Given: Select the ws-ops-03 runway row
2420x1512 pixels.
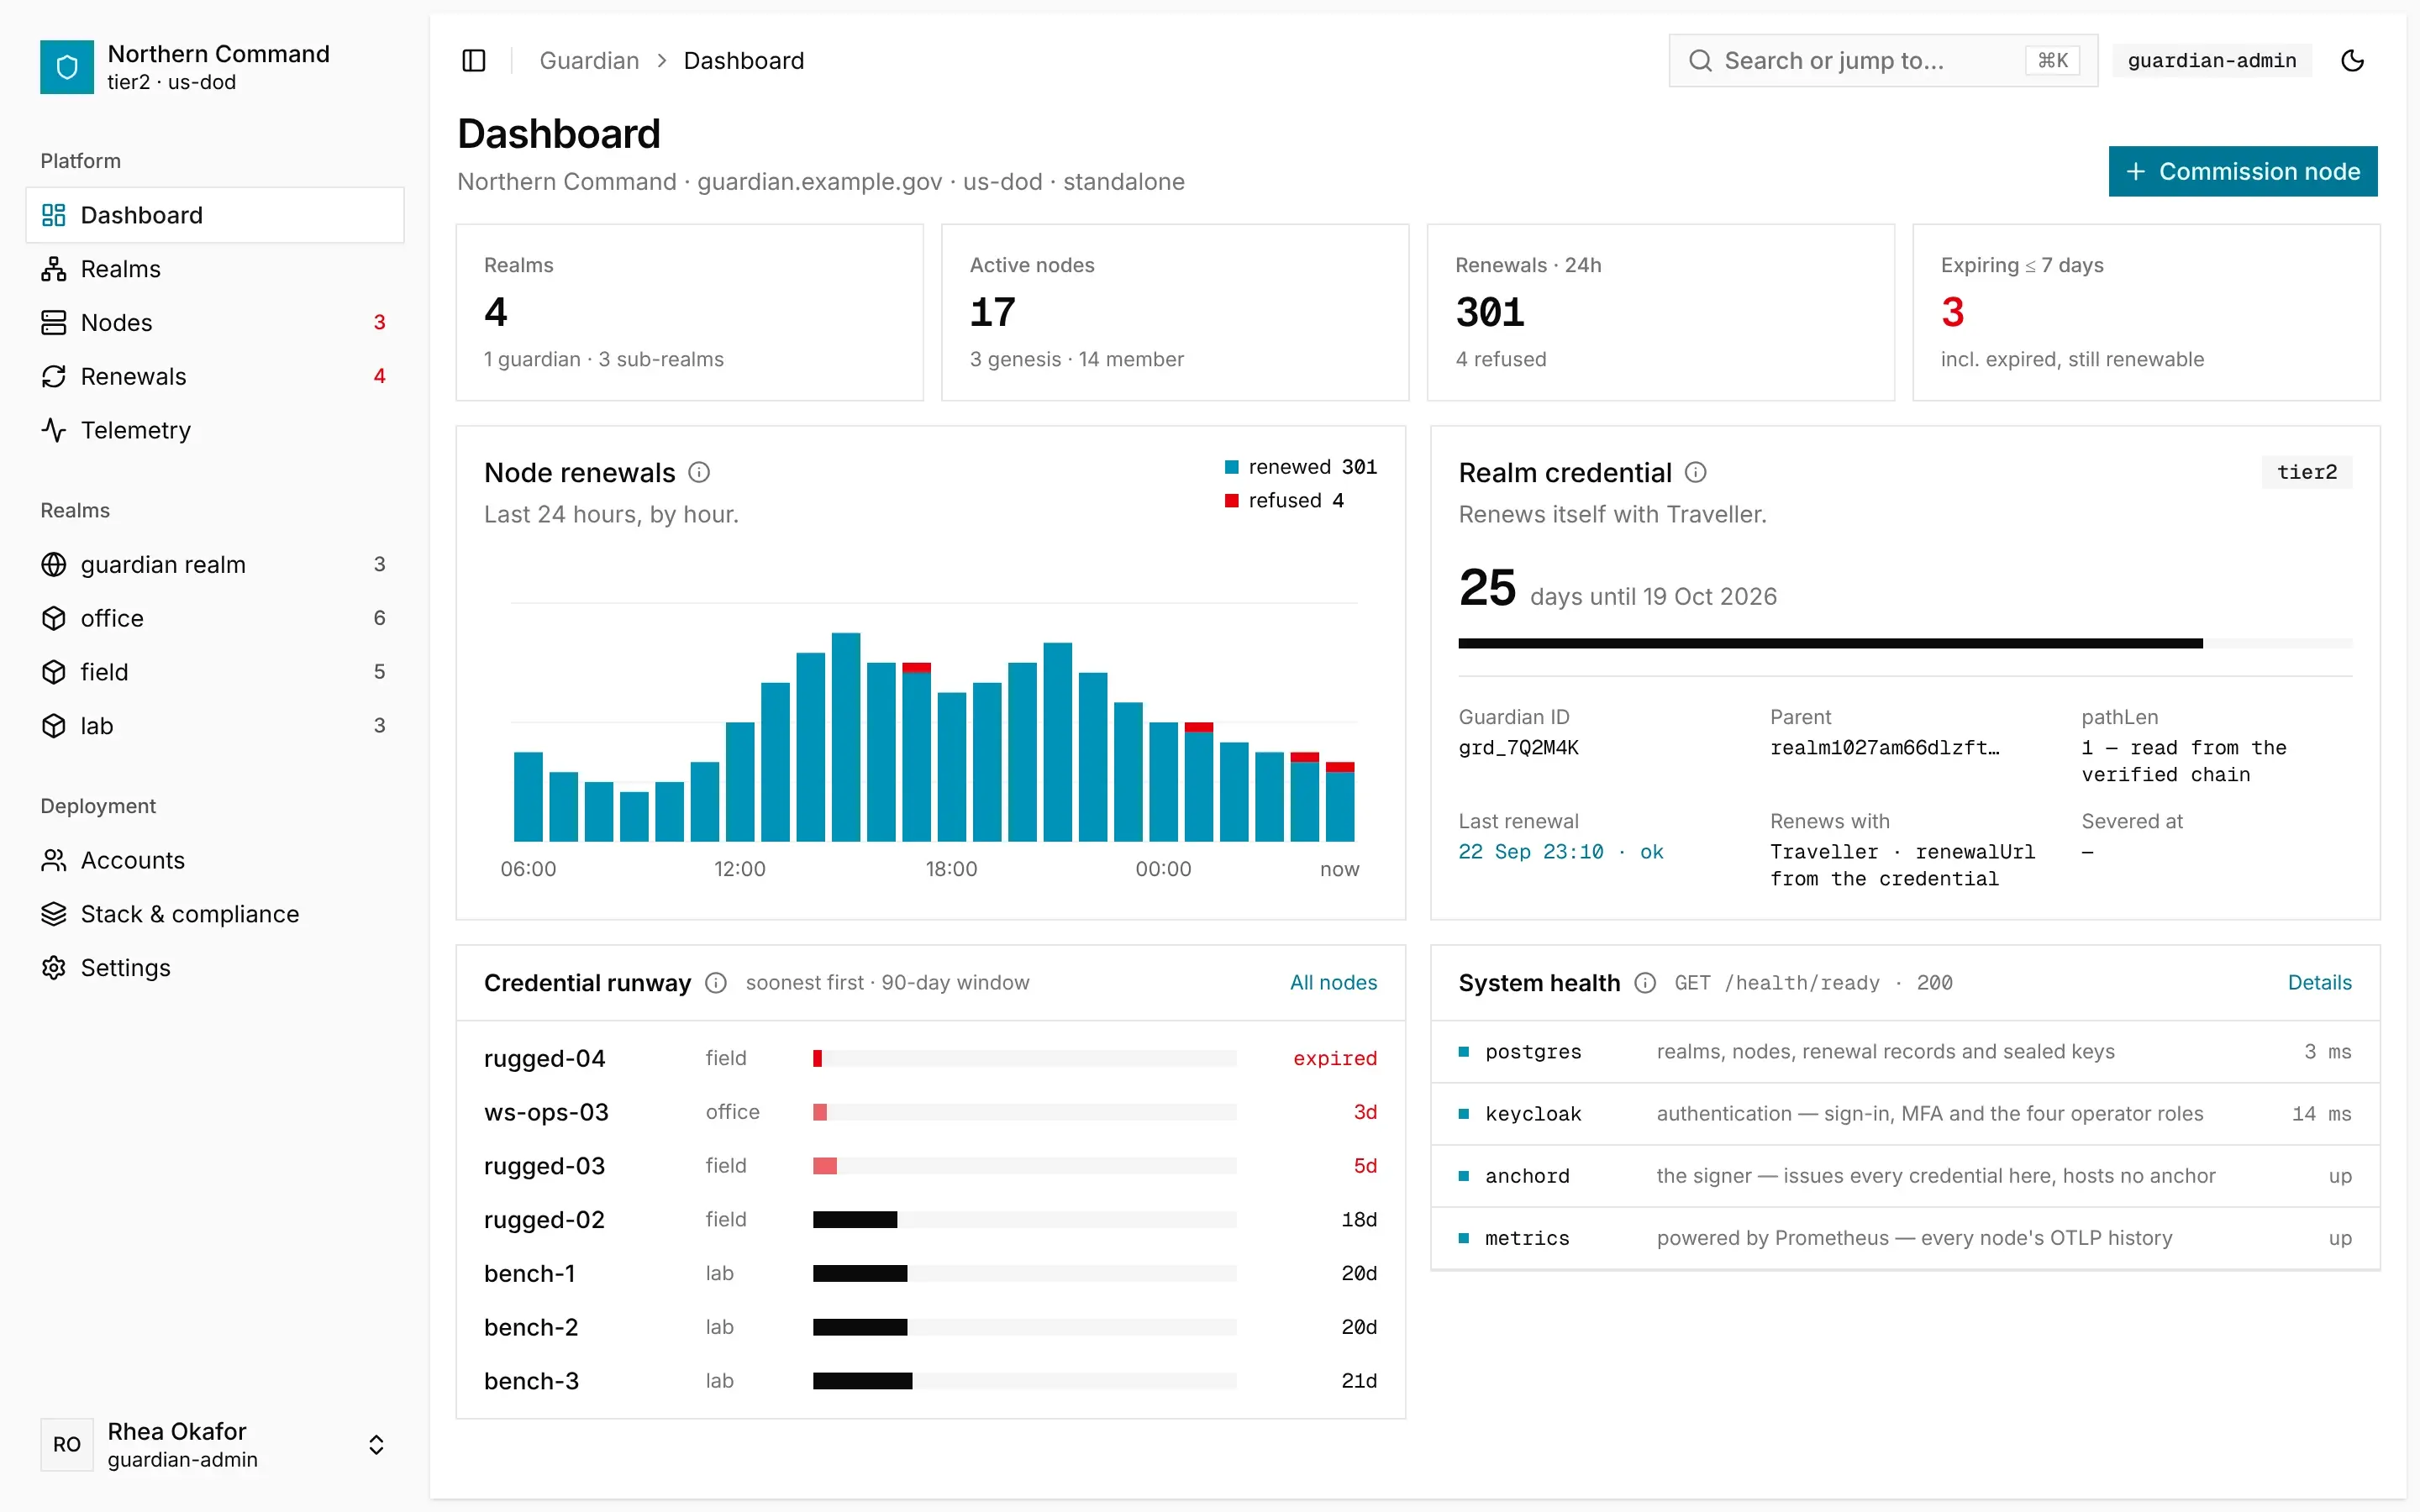Looking at the screenshot, I should click(x=930, y=1112).
